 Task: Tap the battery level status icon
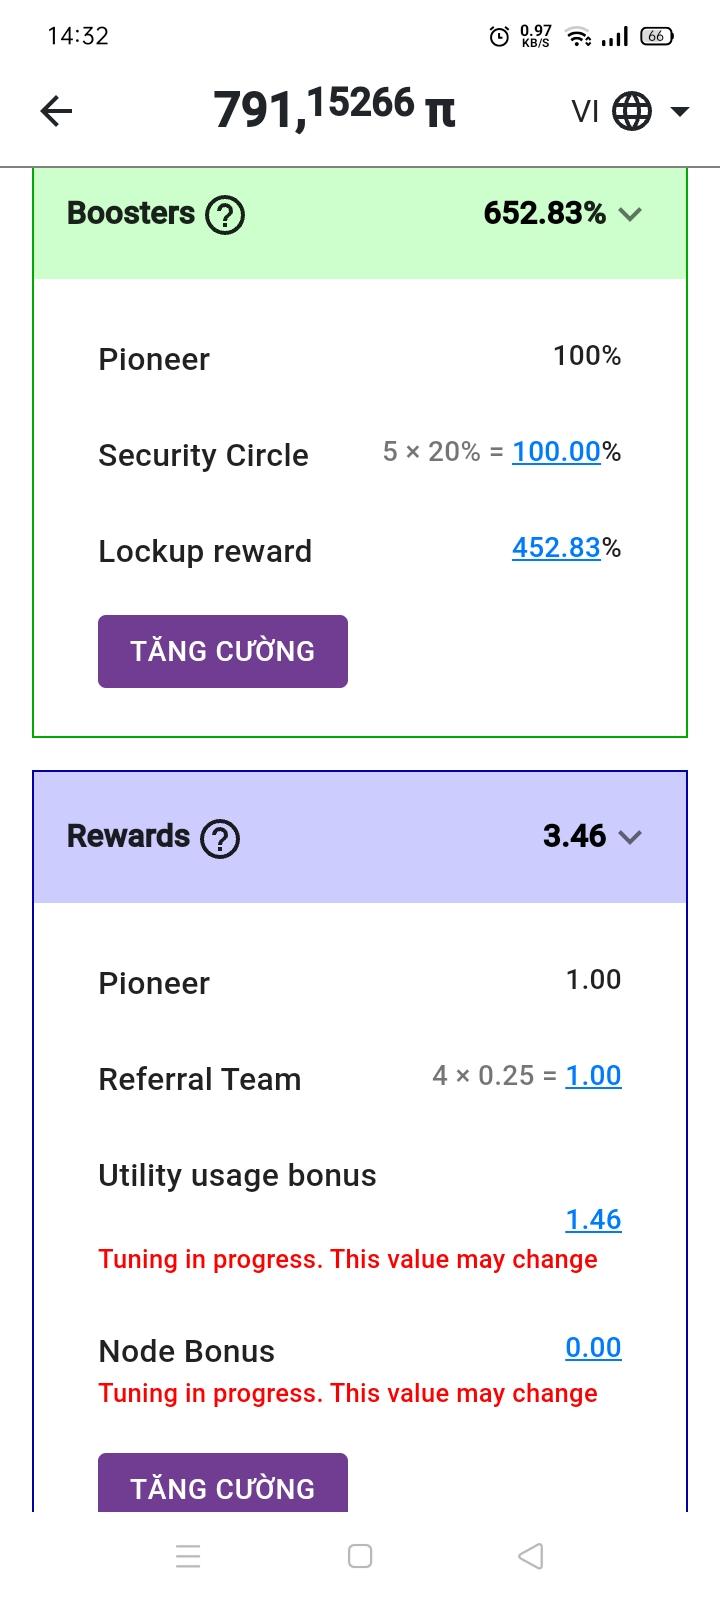[x=656, y=36]
